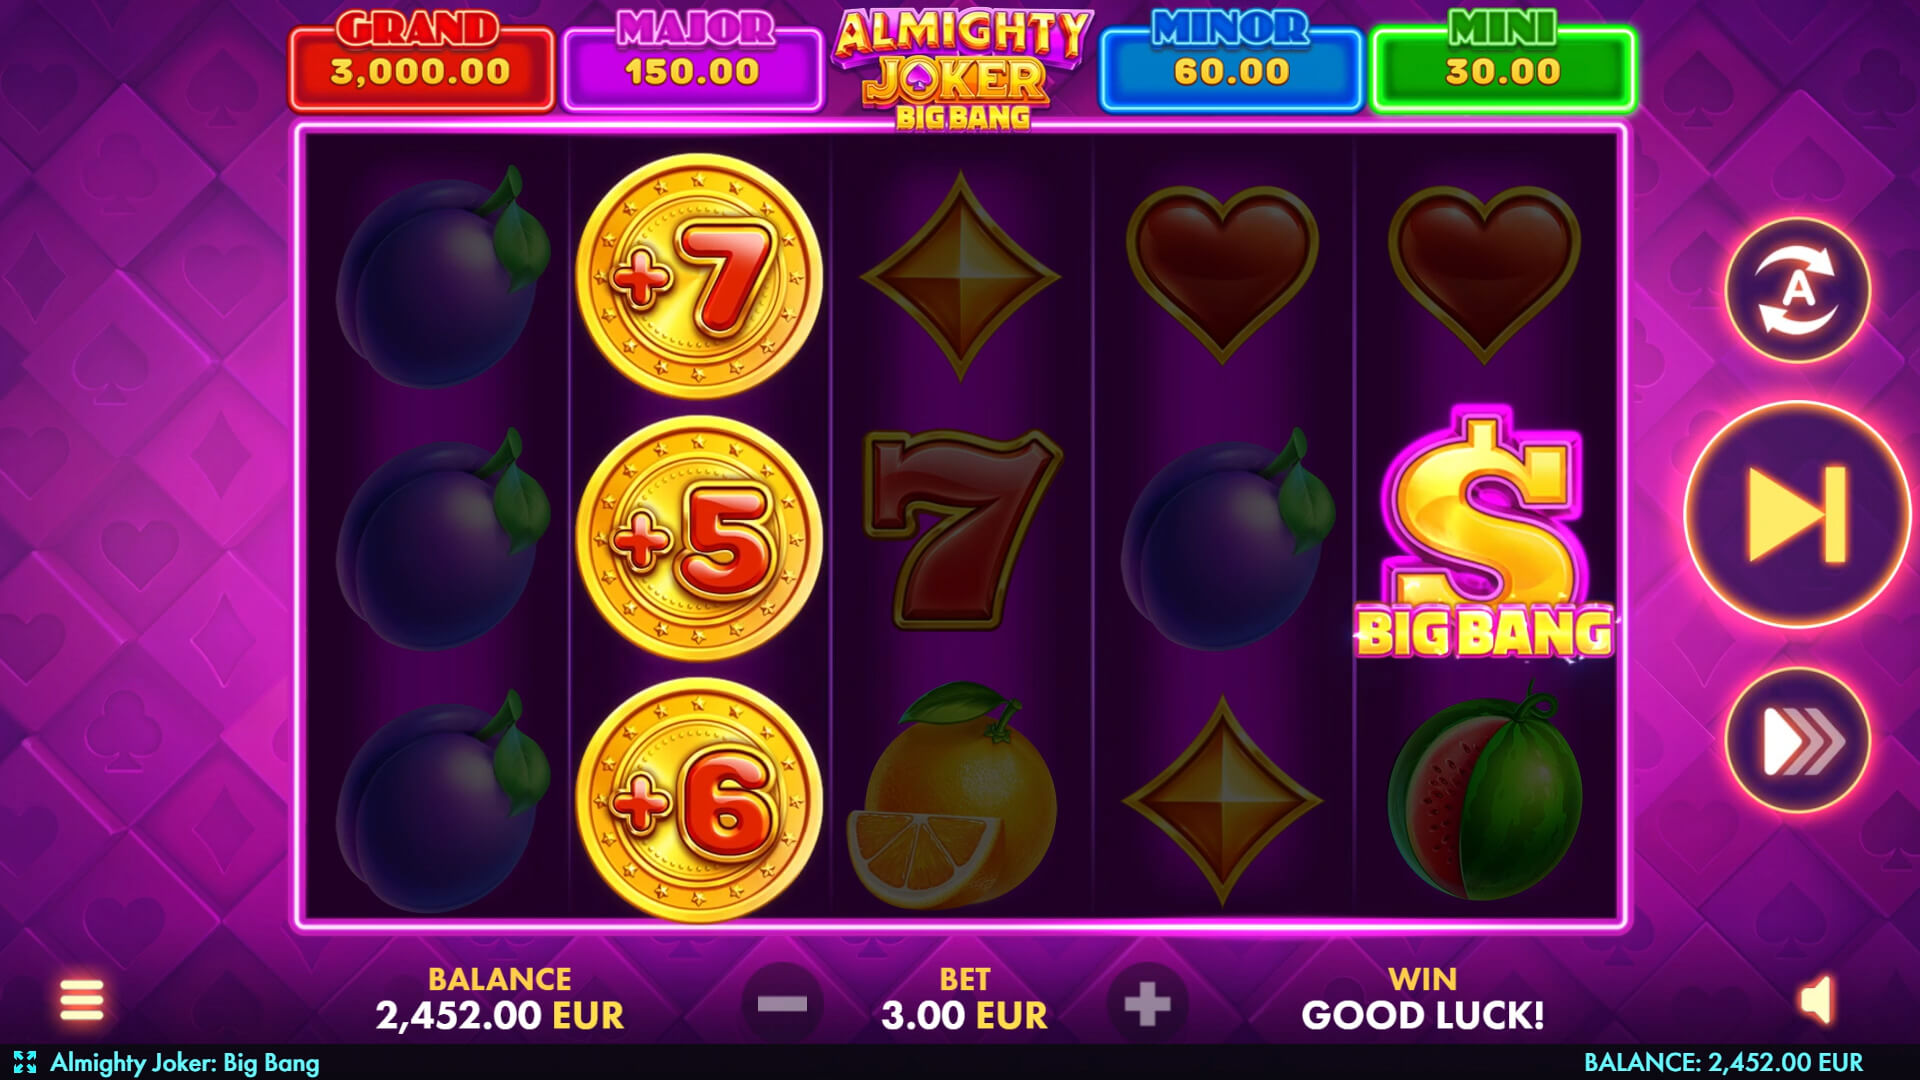
Task: Open the Major jackpot panel
Action: click(693, 60)
